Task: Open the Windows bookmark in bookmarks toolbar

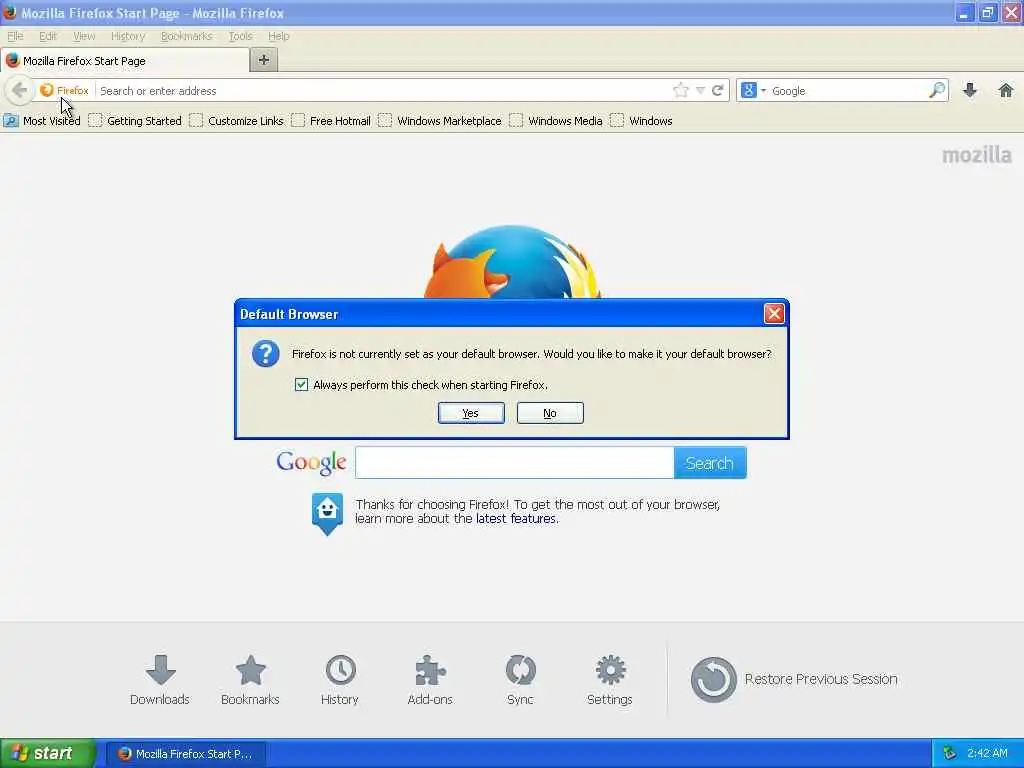Action: [641, 121]
